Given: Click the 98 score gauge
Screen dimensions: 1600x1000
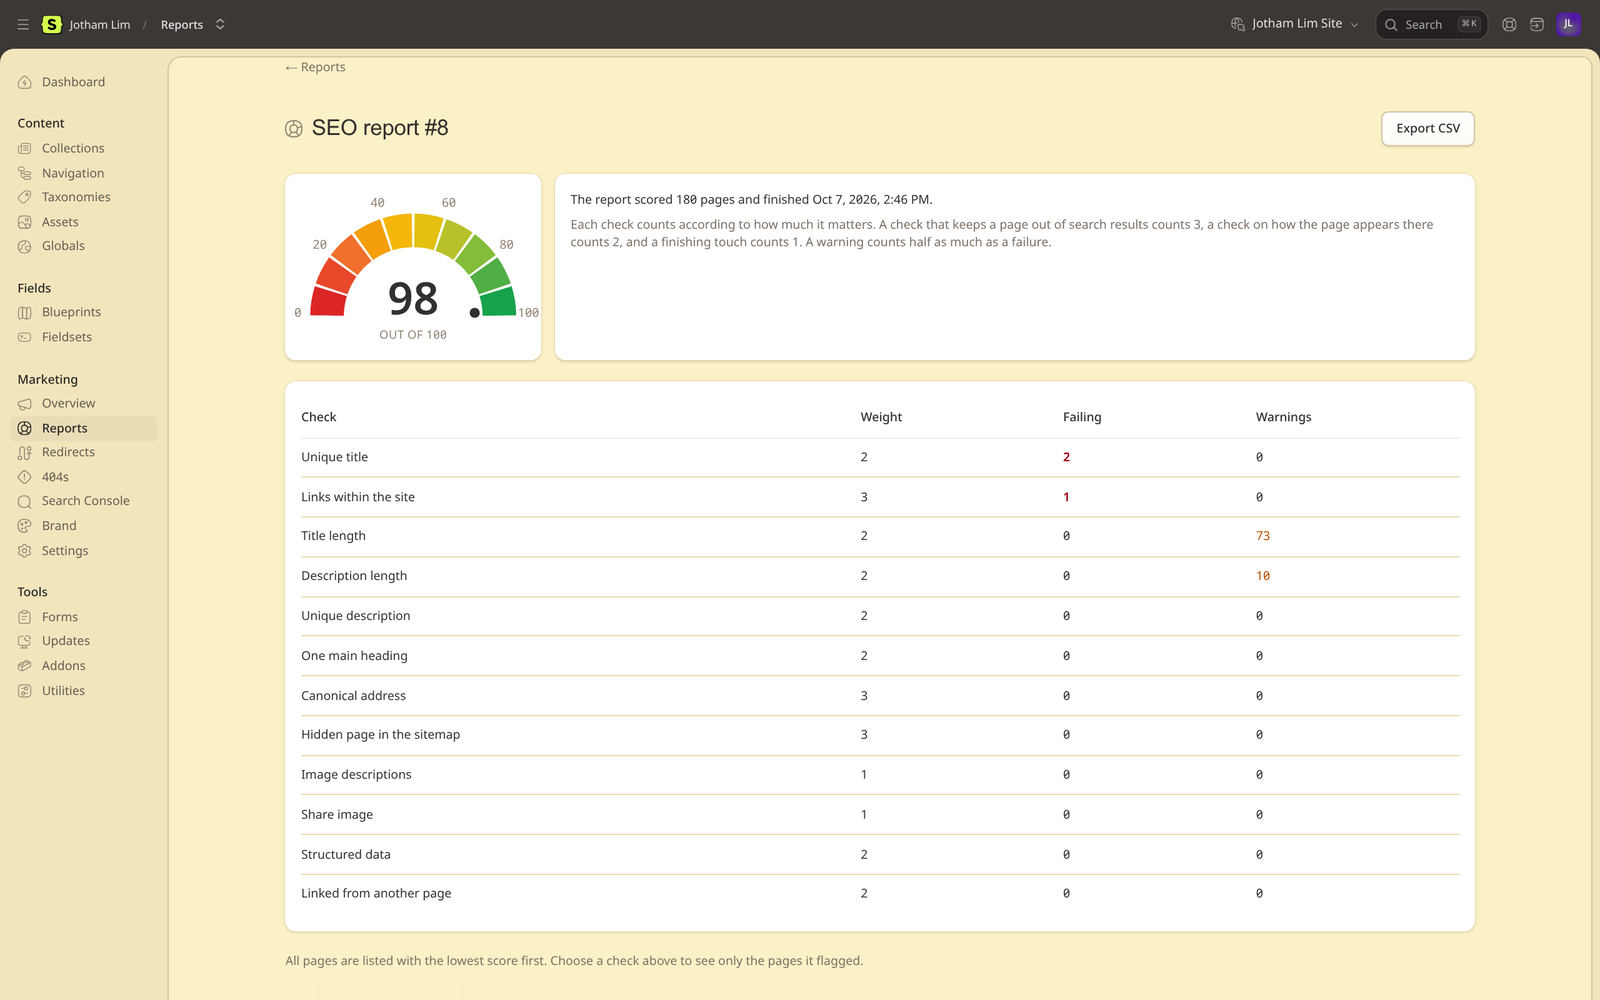Looking at the screenshot, I should 413,267.
